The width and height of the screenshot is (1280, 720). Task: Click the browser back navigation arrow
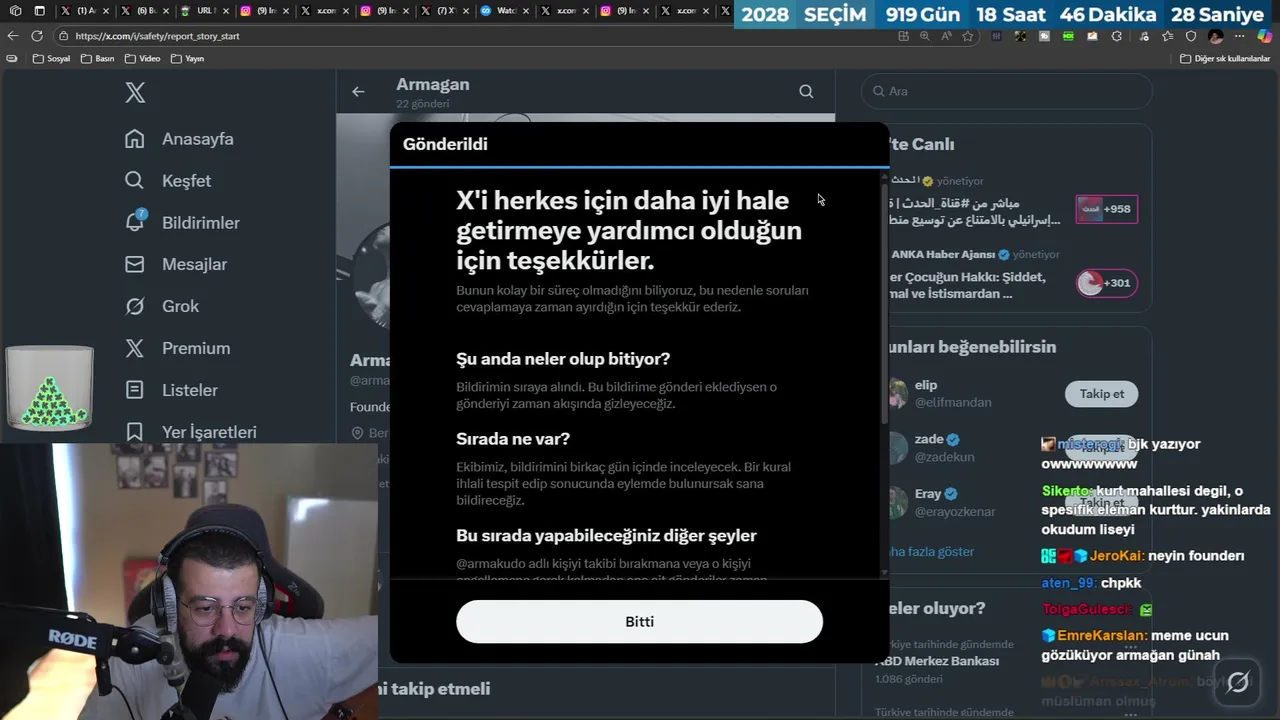click(x=13, y=36)
